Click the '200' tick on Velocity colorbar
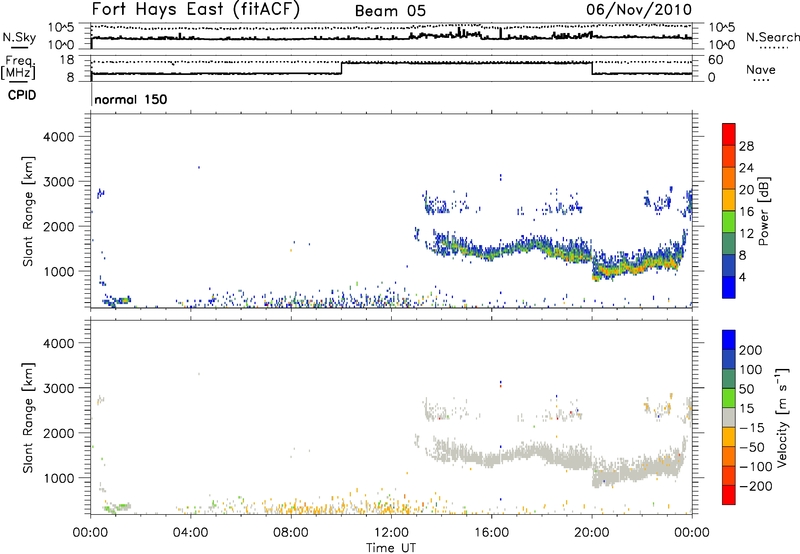The height and width of the screenshot is (554, 800). tap(751, 350)
